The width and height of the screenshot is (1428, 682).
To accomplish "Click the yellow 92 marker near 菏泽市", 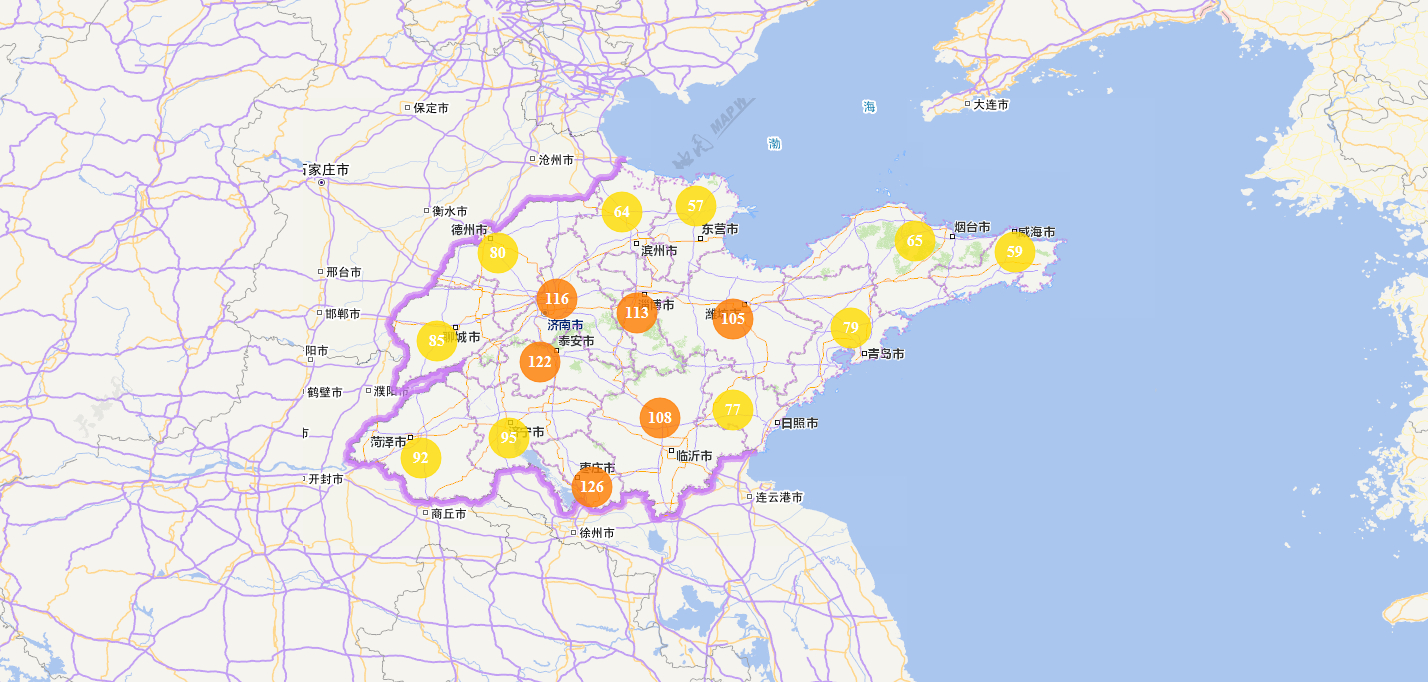I will 420,457.
